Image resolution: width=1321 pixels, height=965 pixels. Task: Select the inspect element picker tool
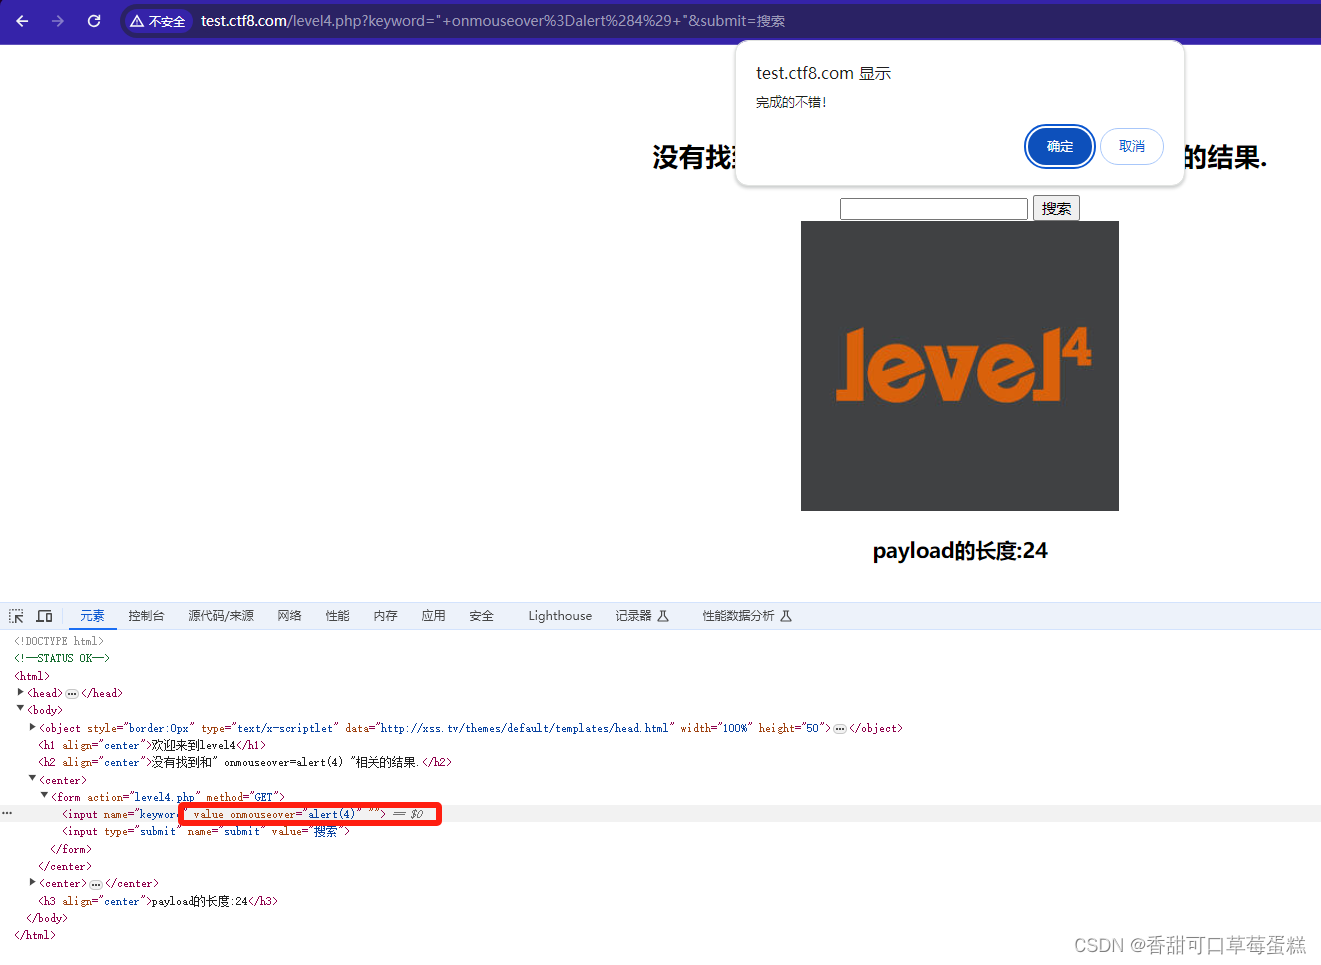point(15,615)
